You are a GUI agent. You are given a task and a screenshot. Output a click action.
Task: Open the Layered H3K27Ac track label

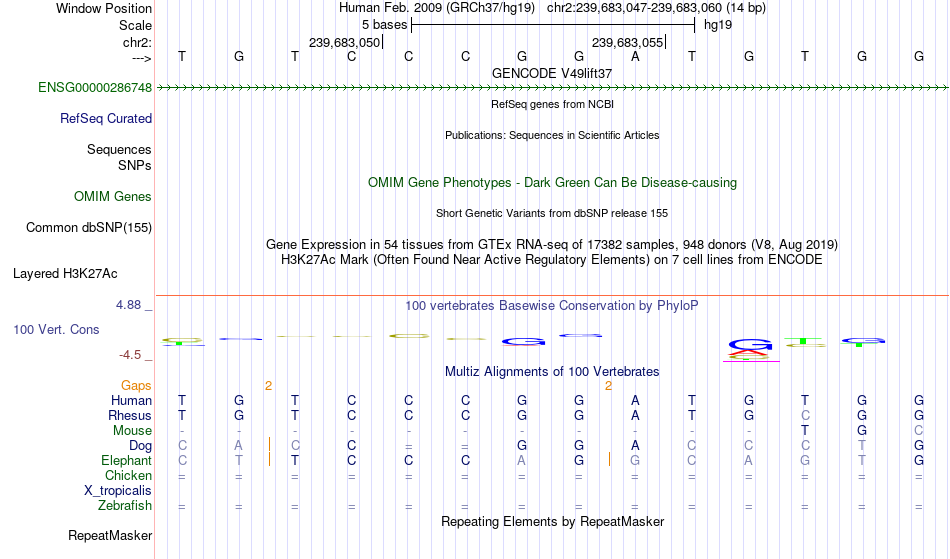click(x=65, y=274)
